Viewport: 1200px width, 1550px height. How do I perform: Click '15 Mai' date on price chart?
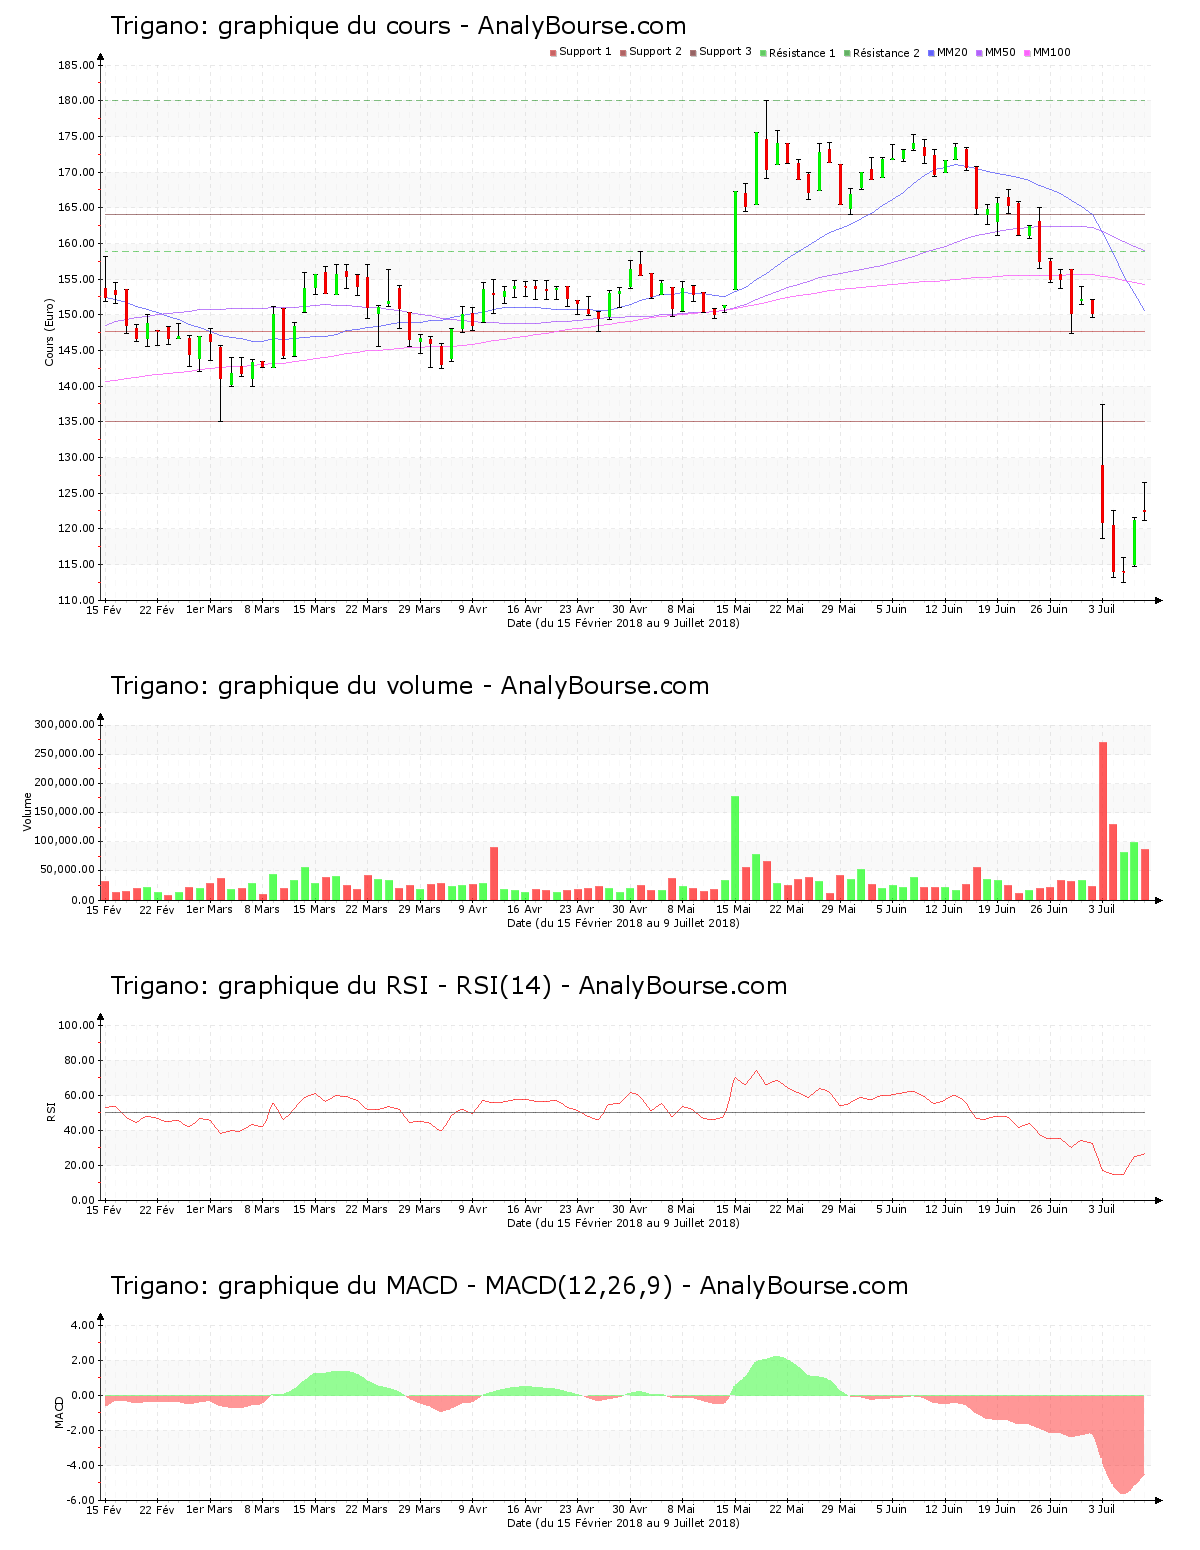734,609
